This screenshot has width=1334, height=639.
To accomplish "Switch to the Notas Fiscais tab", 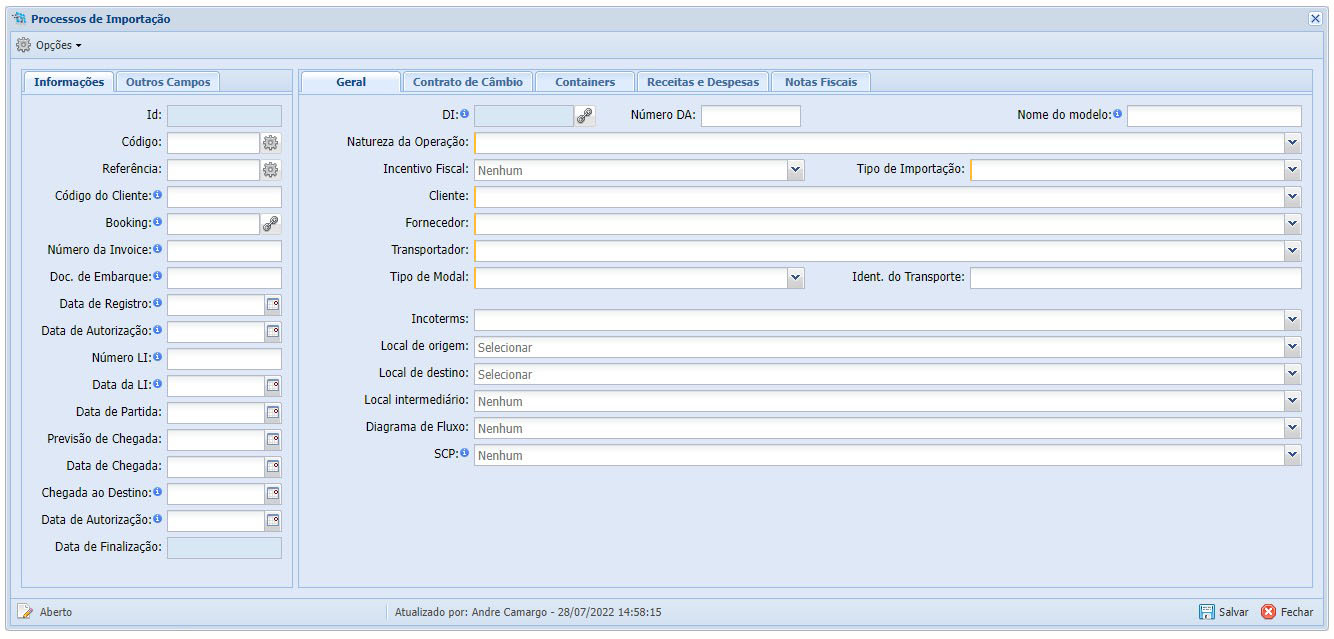I will coord(821,82).
